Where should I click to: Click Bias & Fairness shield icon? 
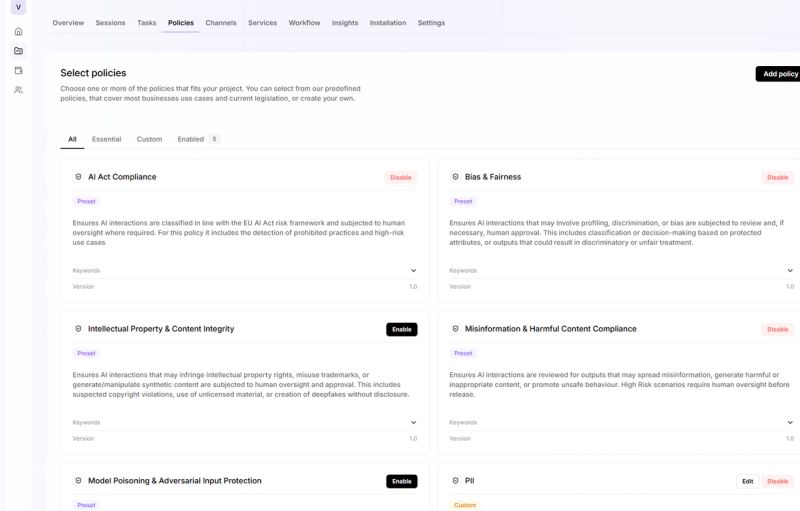click(x=455, y=177)
